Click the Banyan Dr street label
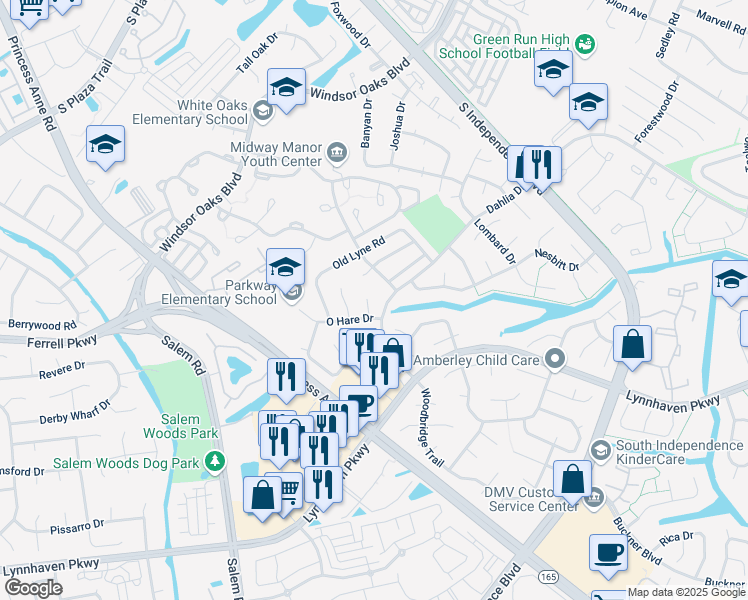 [x=366, y=123]
